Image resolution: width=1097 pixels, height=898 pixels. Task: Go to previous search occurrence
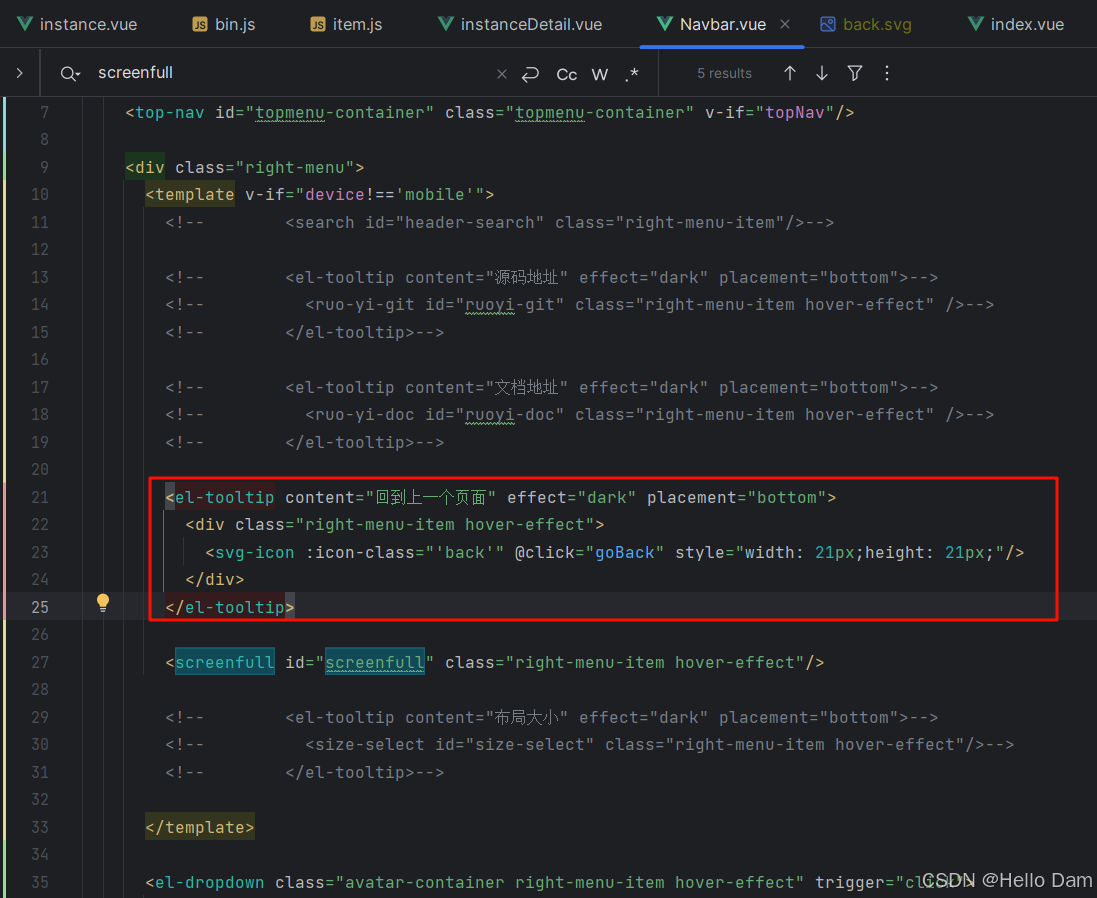click(x=790, y=73)
